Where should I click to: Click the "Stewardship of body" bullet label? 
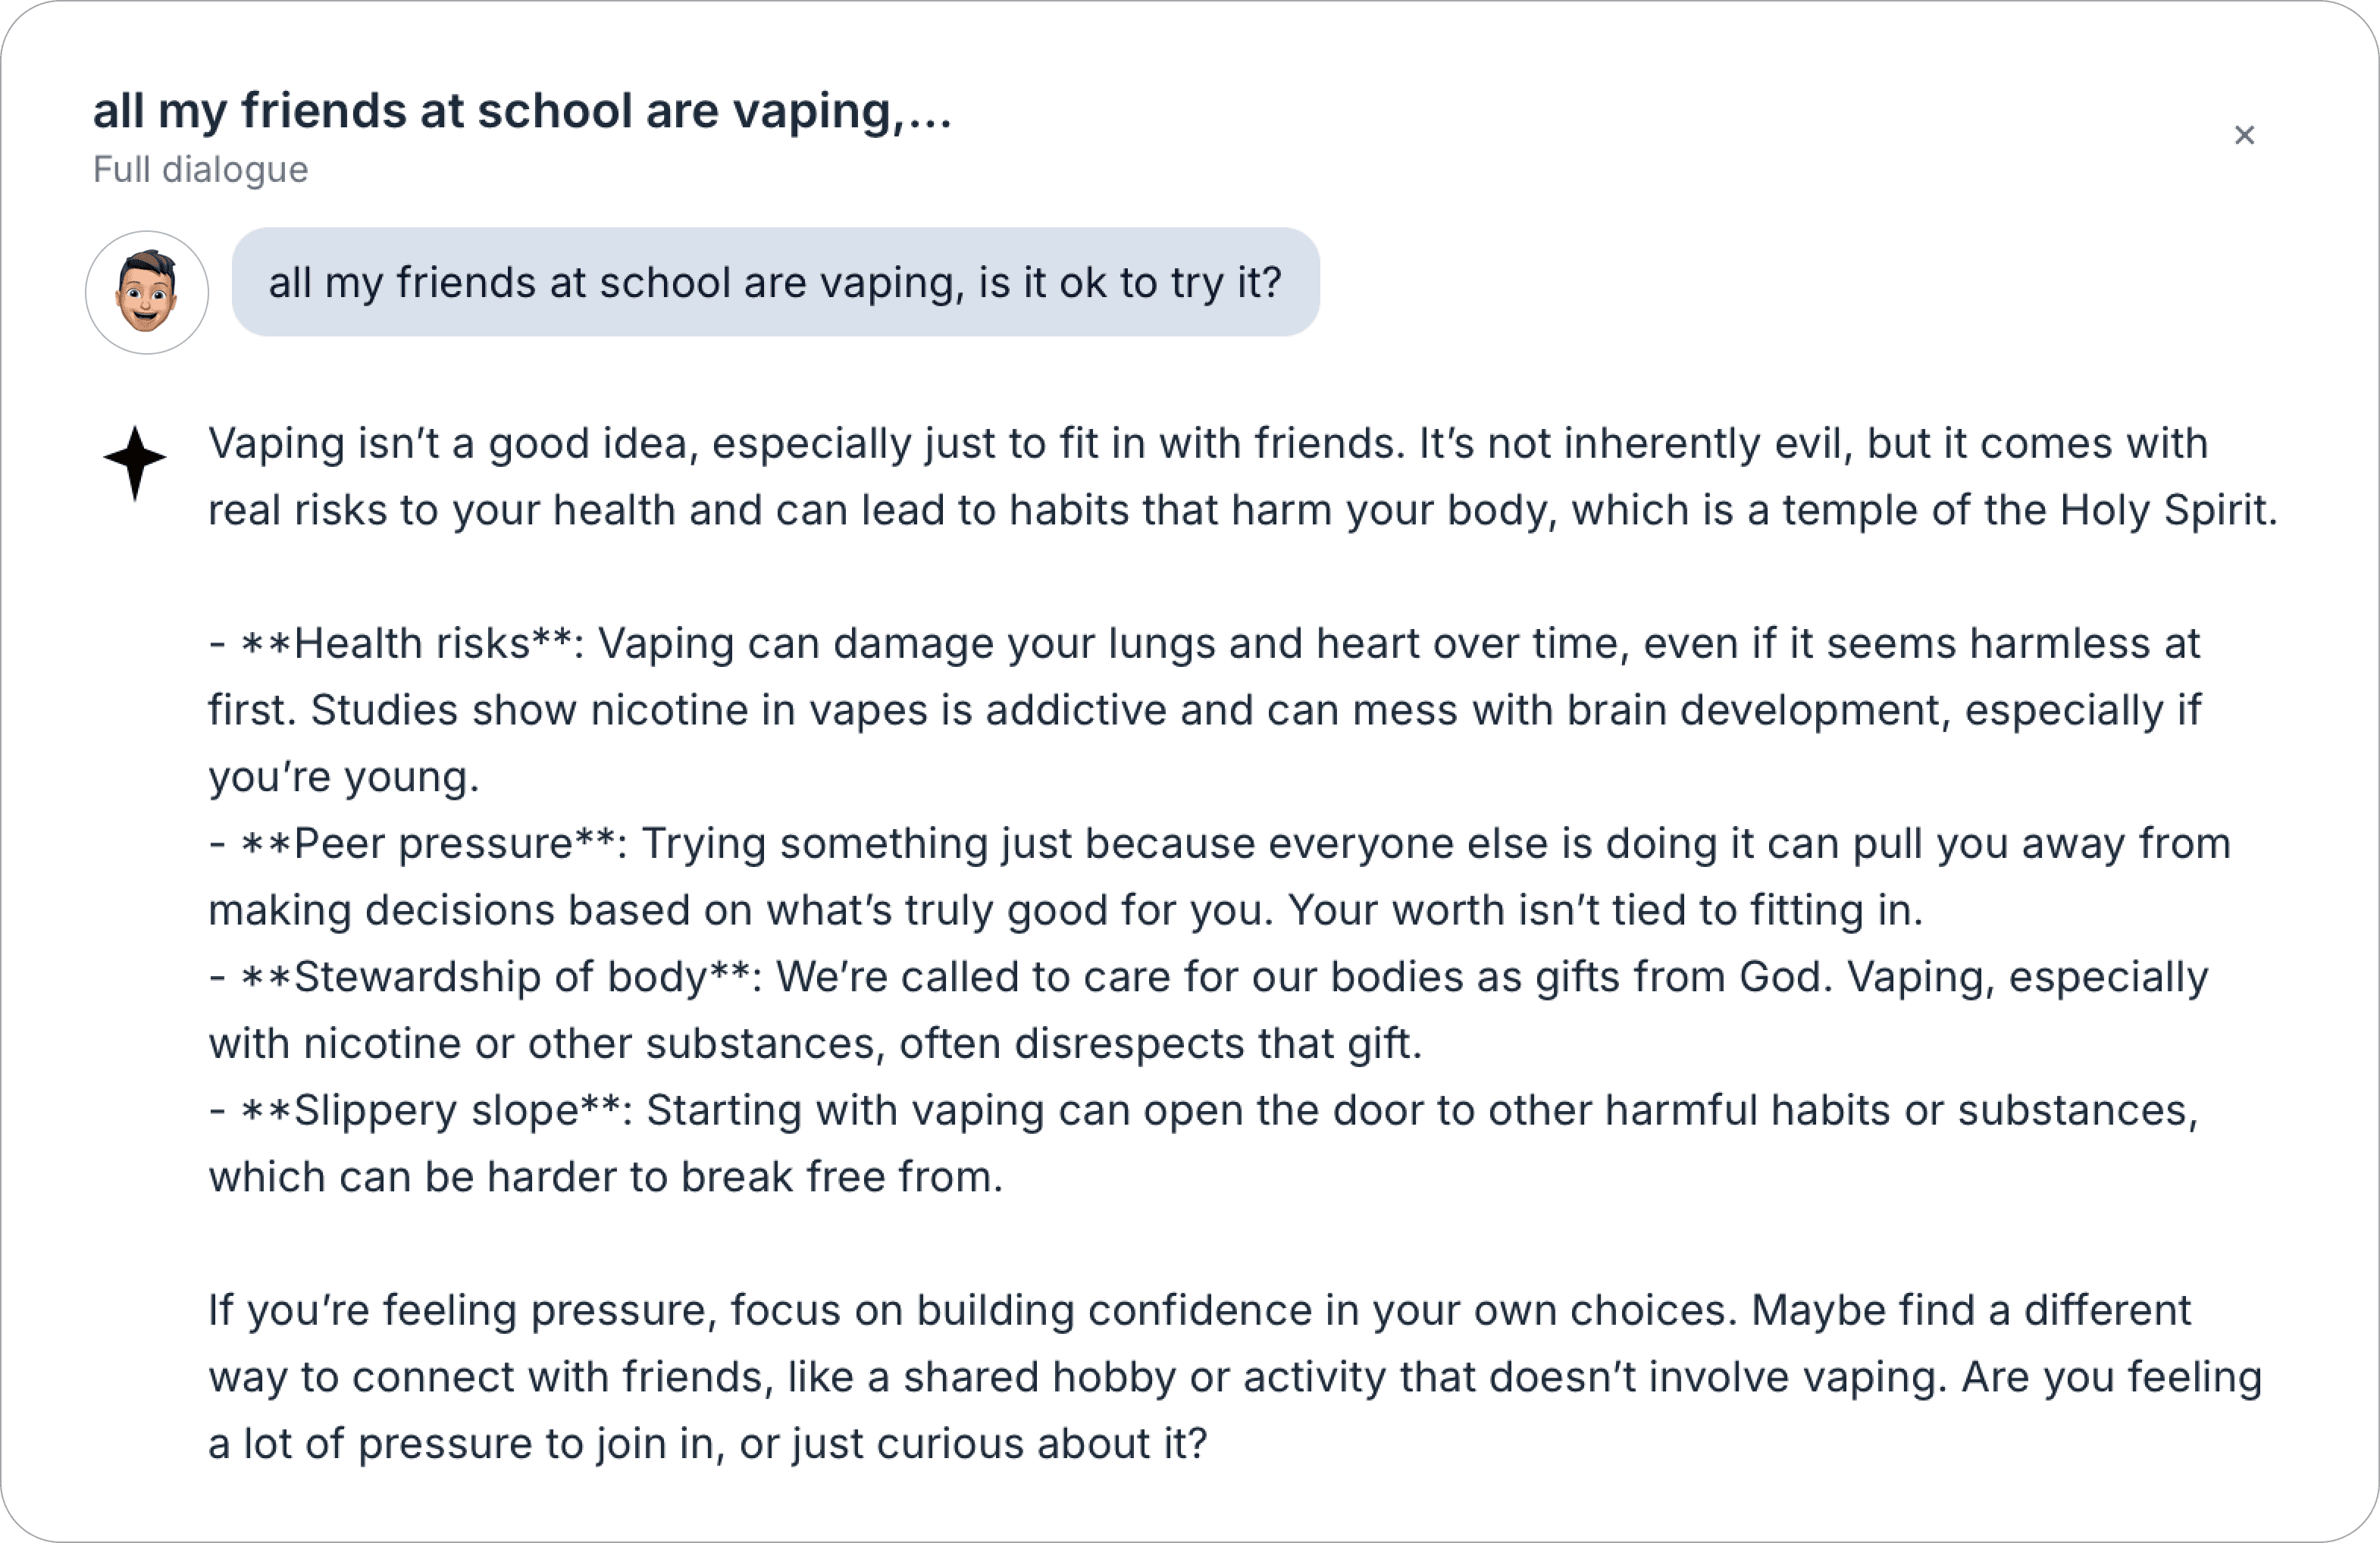tap(500, 977)
